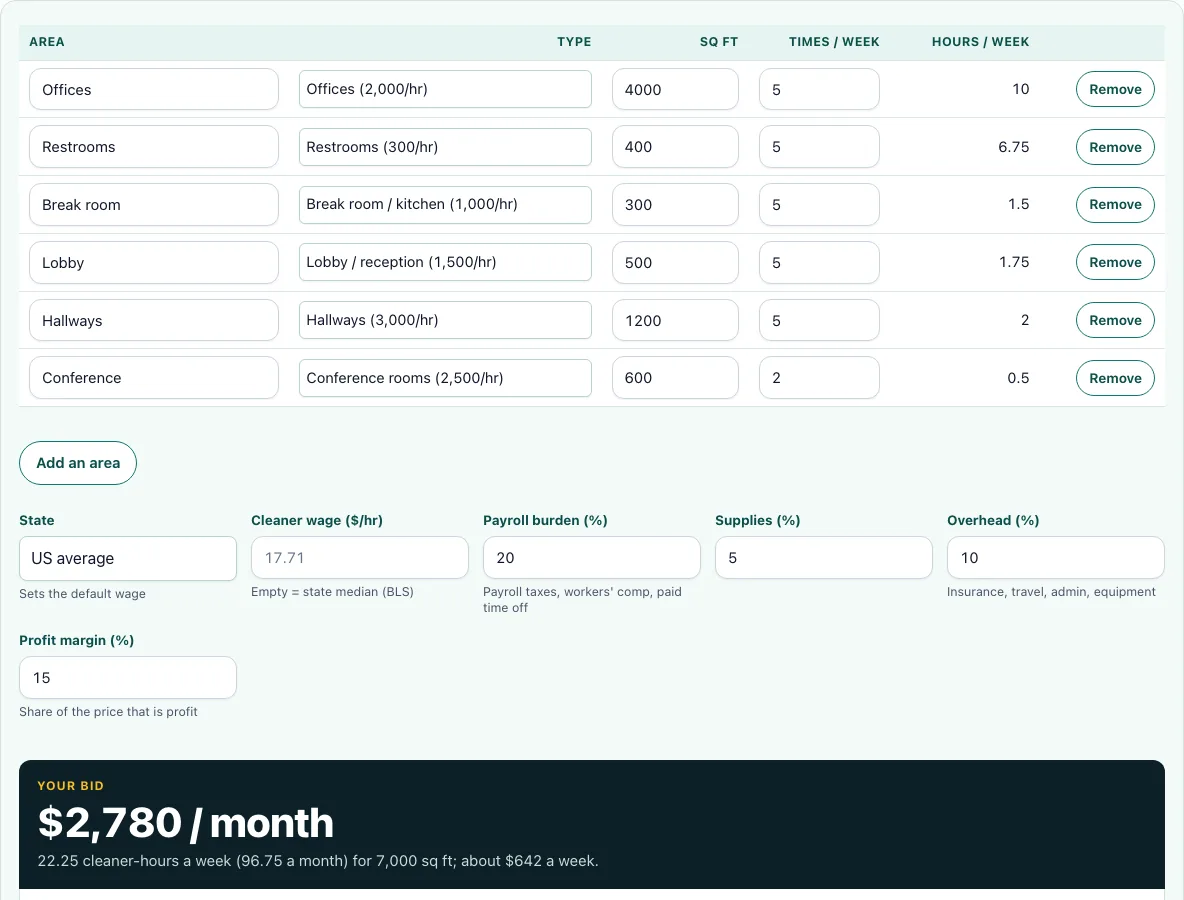The height and width of the screenshot is (900, 1184).
Task: Focus Lobby times per week field
Action: [819, 262]
